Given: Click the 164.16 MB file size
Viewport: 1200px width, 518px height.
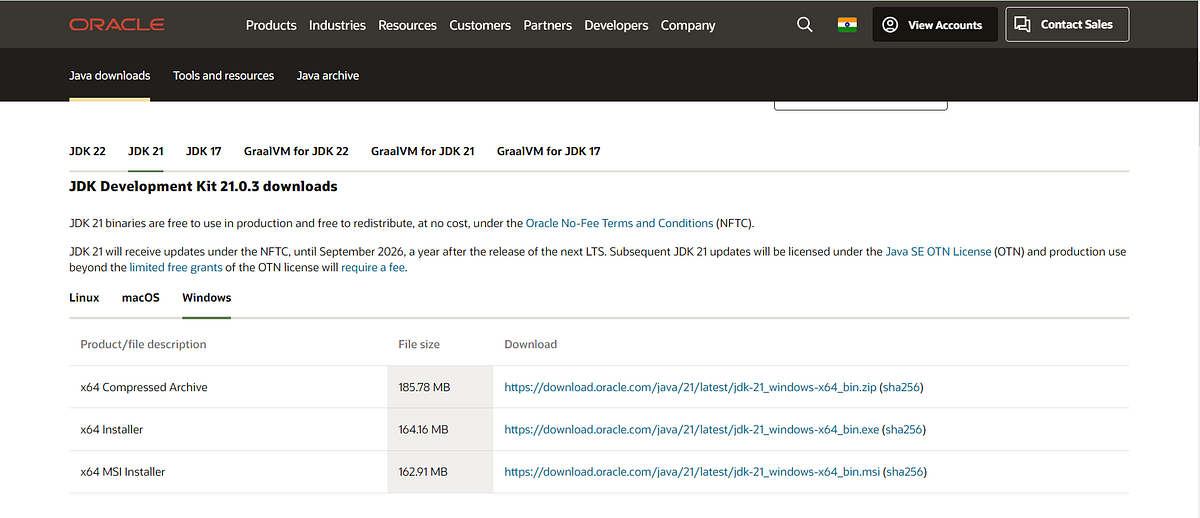Looking at the screenshot, I should pos(423,430).
